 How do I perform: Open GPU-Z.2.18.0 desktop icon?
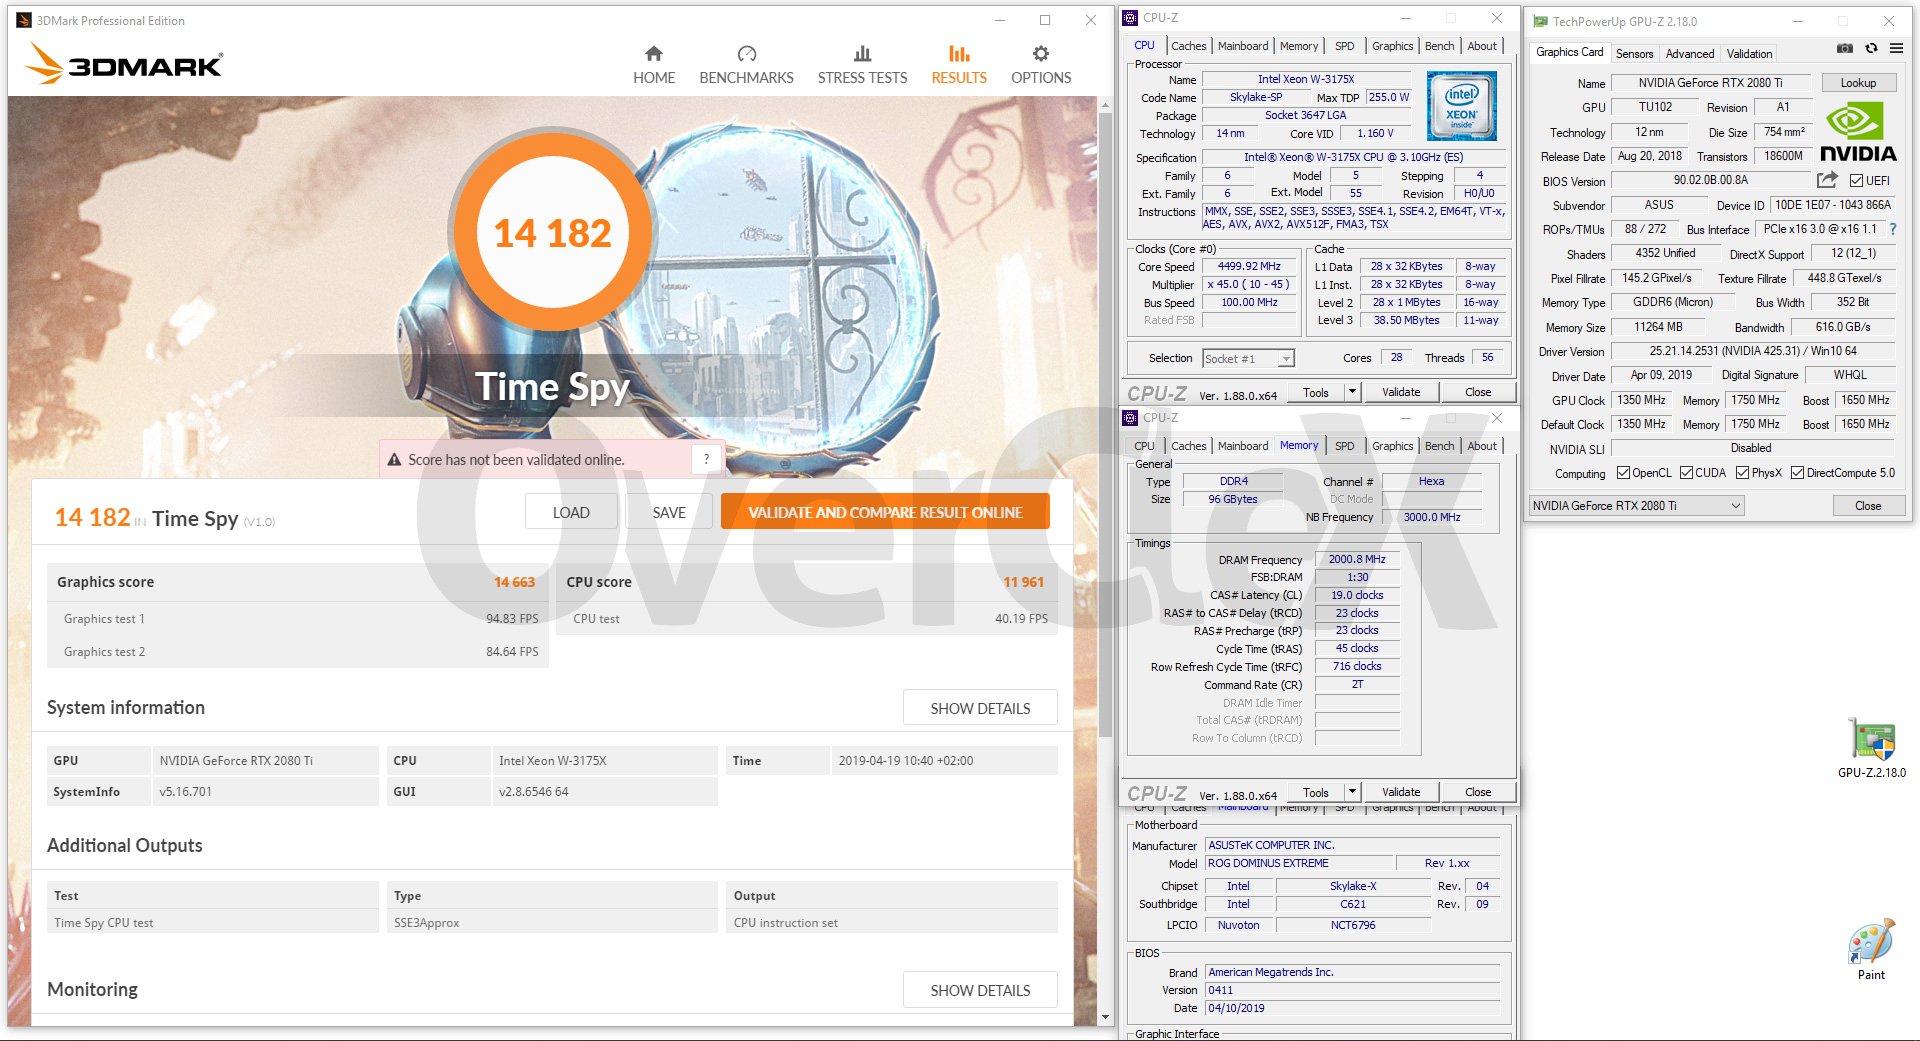tap(1871, 748)
